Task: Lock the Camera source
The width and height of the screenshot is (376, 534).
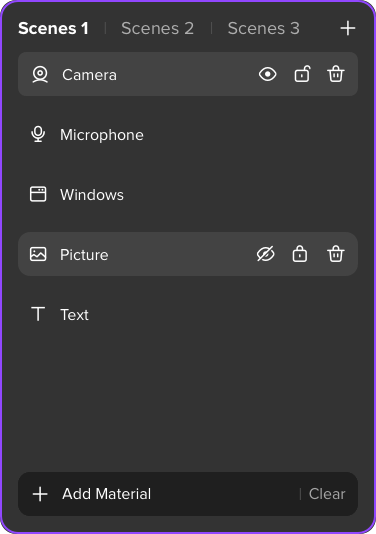Action: tap(302, 74)
